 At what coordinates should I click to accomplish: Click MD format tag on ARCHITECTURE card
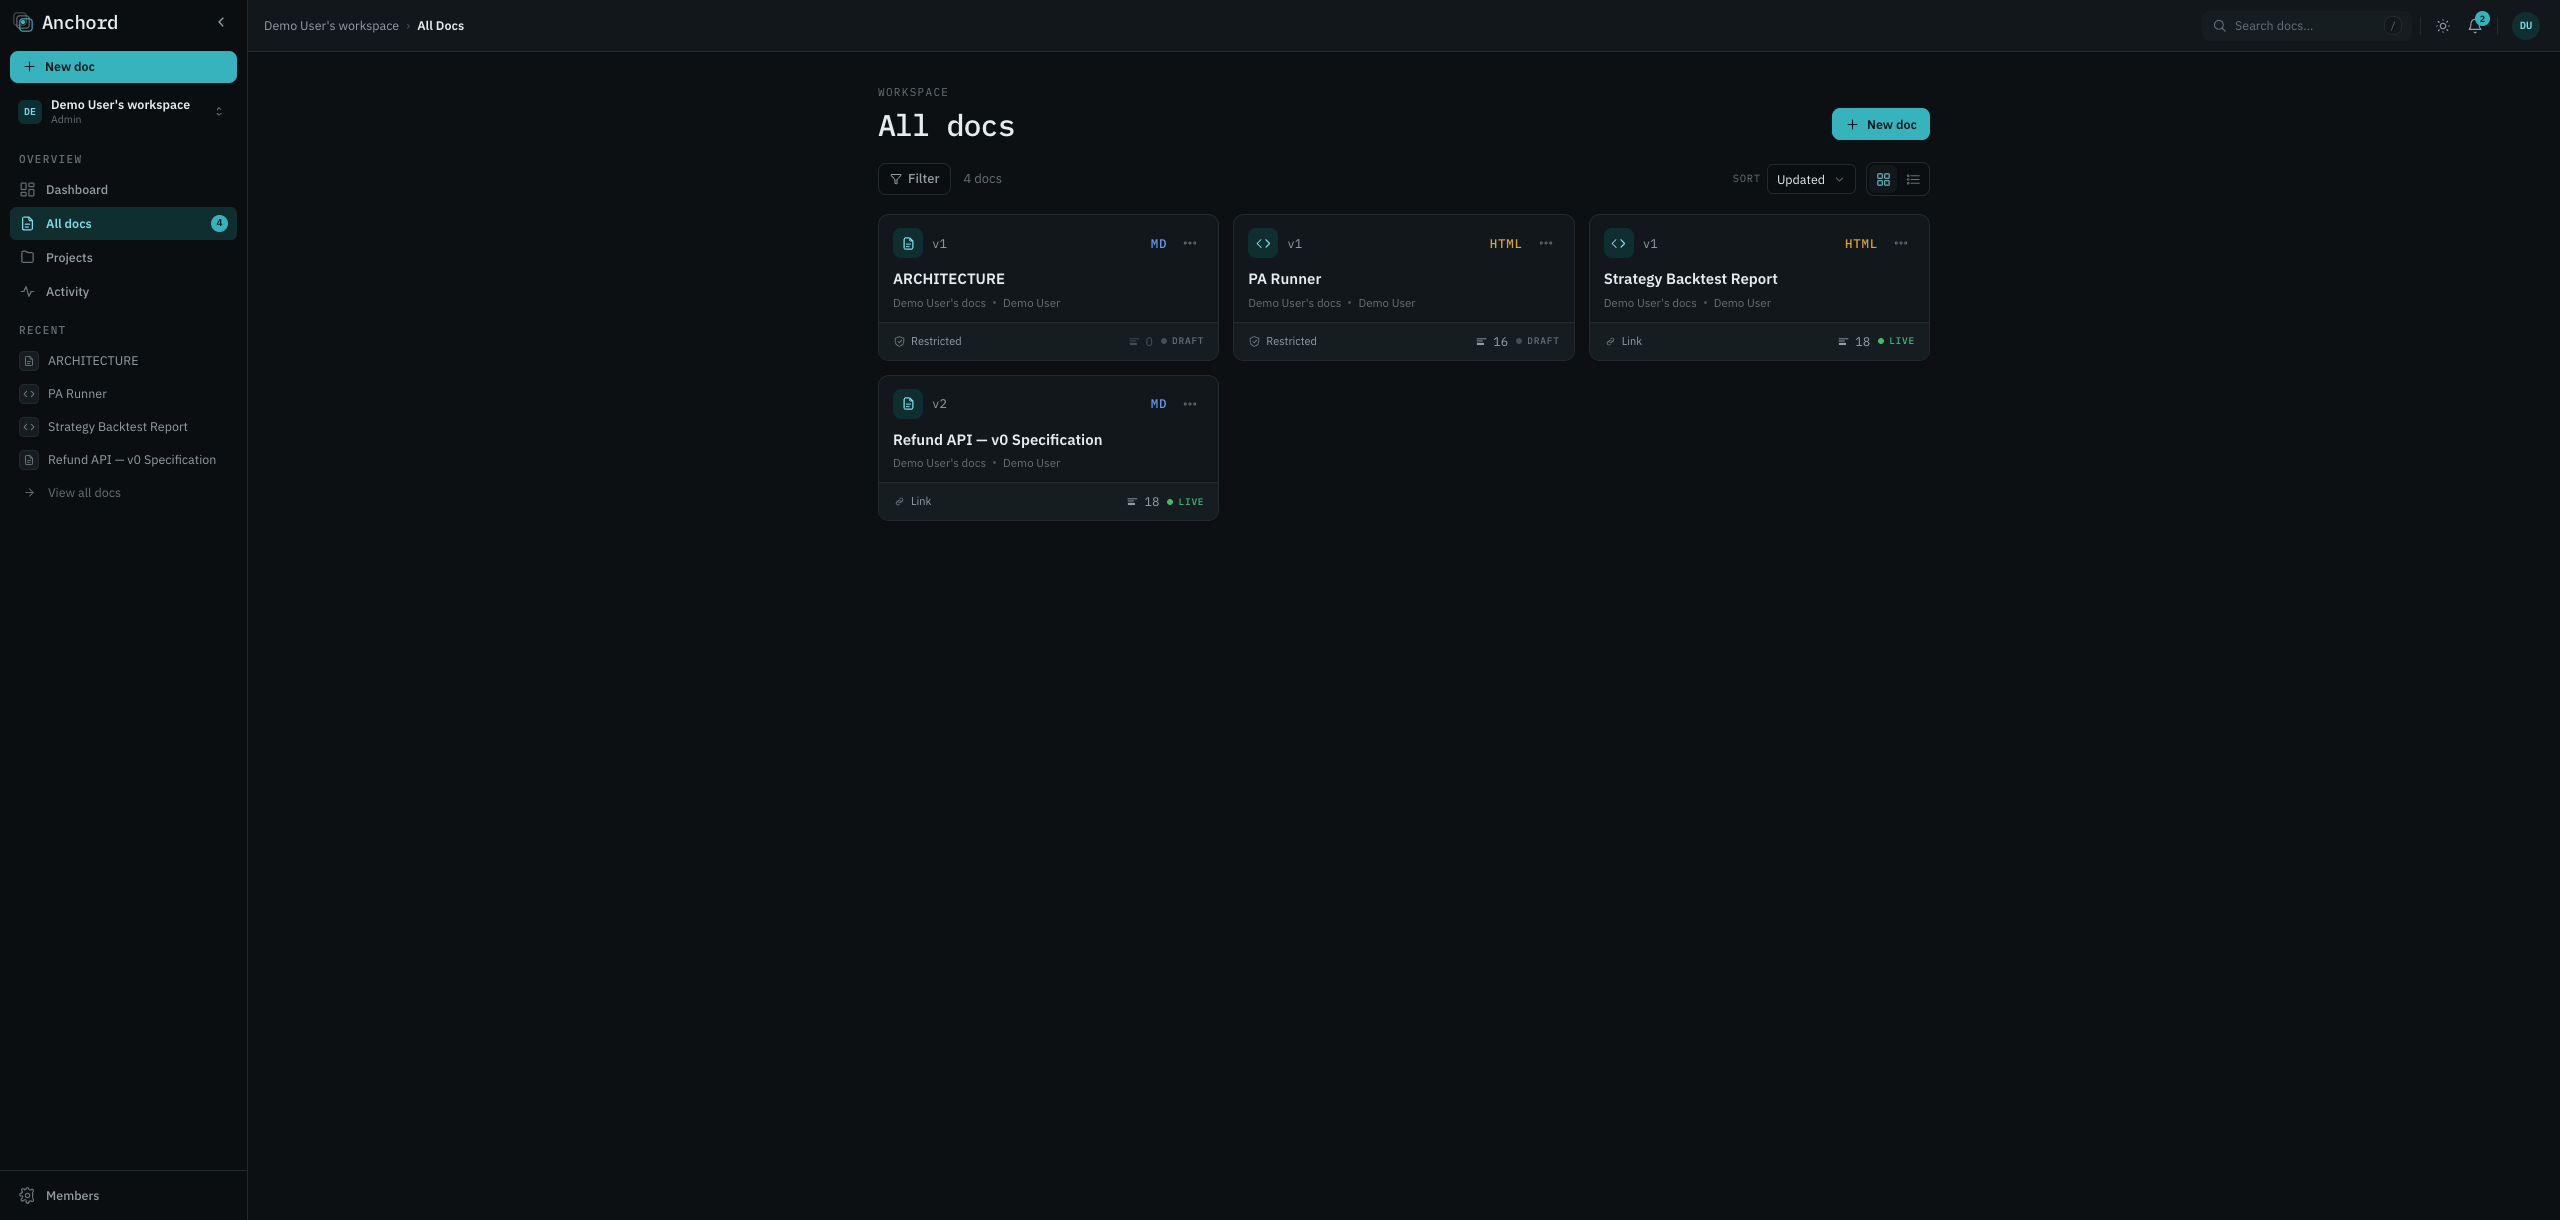coord(1158,244)
